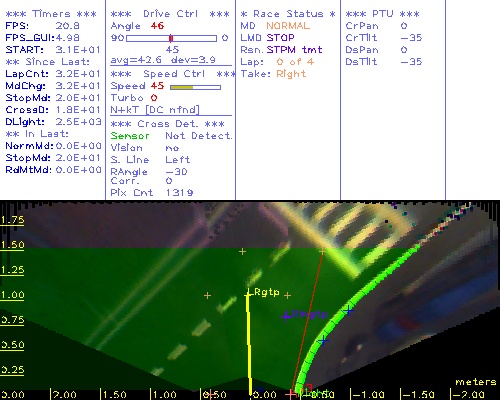Click the red cross marker at bottom axis

tap(292, 394)
